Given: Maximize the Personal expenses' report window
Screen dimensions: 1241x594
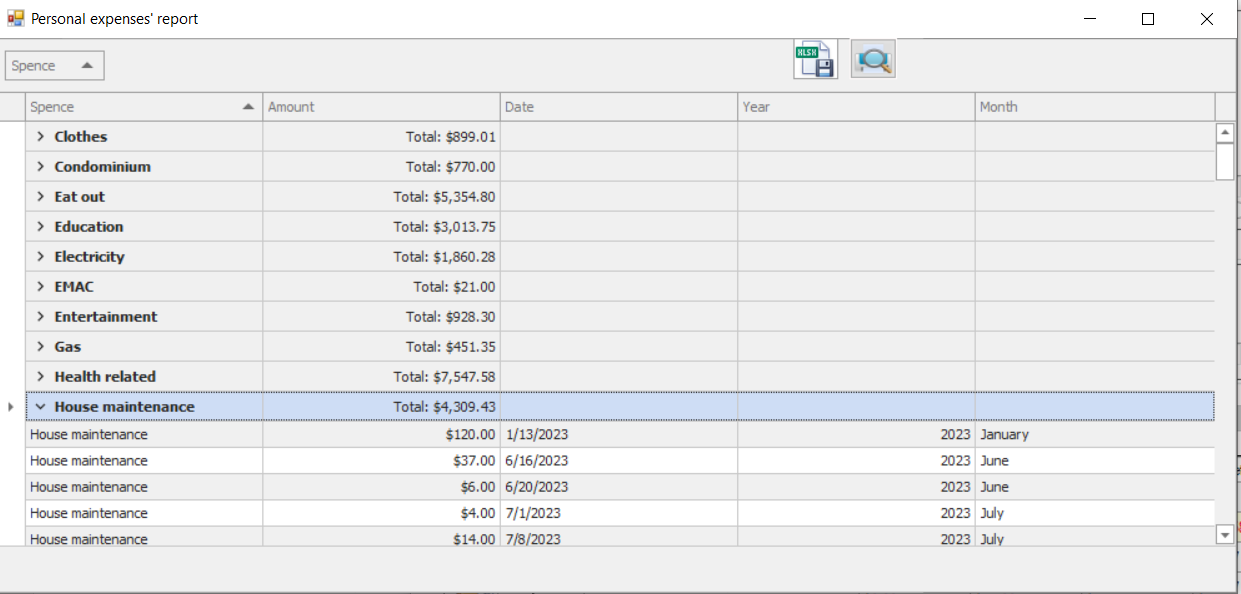Looking at the screenshot, I should point(1148,19).
